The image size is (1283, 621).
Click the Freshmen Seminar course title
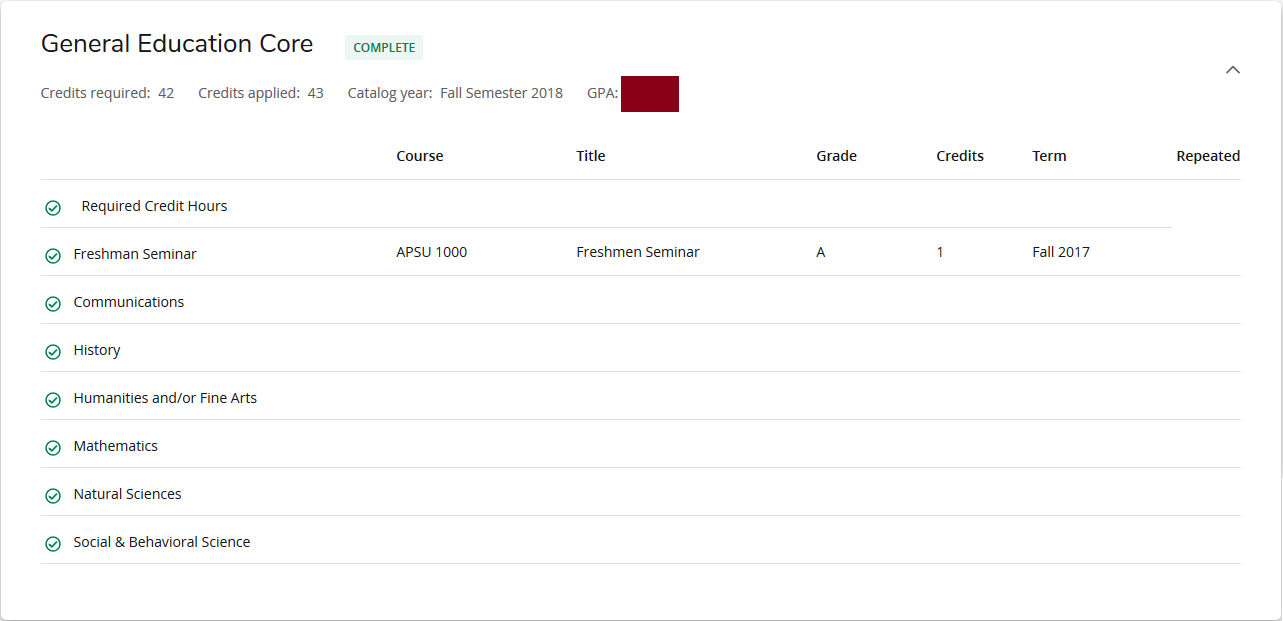(x=638, y=252)
